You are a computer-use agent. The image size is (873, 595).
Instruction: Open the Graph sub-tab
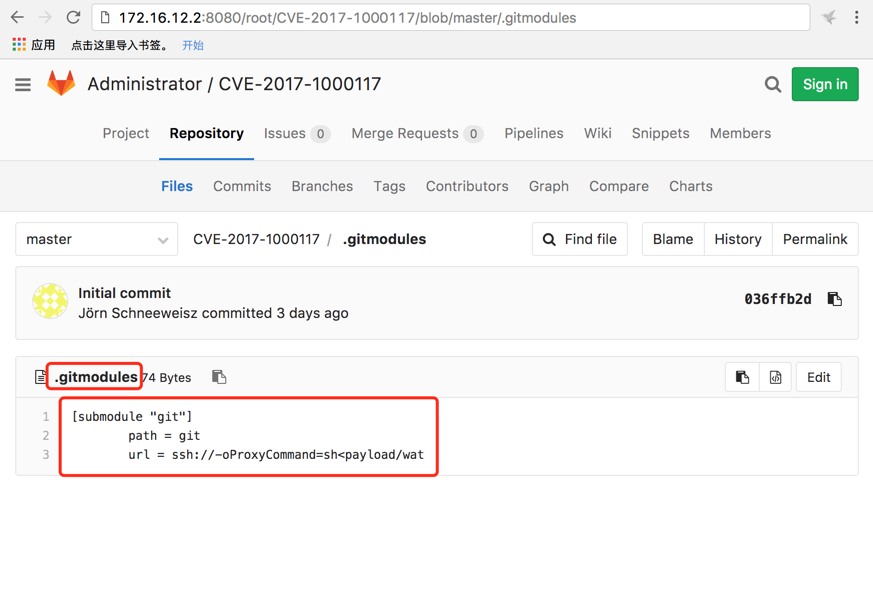[x=549, y=186]
